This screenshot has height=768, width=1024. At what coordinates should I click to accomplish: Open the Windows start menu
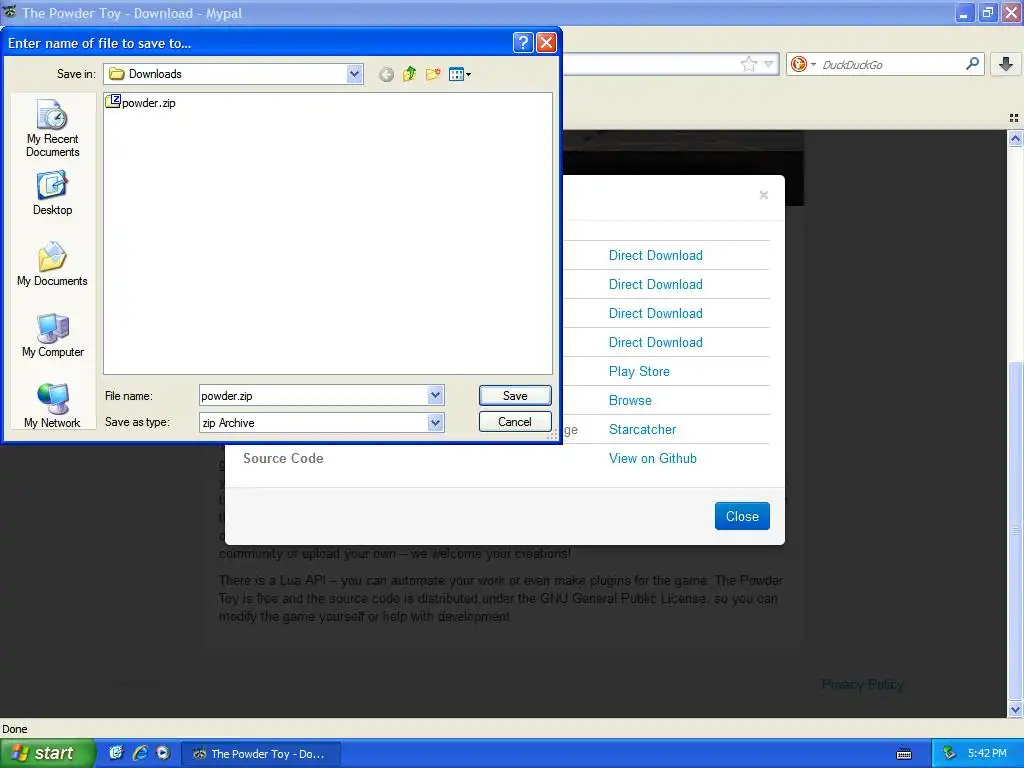coord(47,754)
